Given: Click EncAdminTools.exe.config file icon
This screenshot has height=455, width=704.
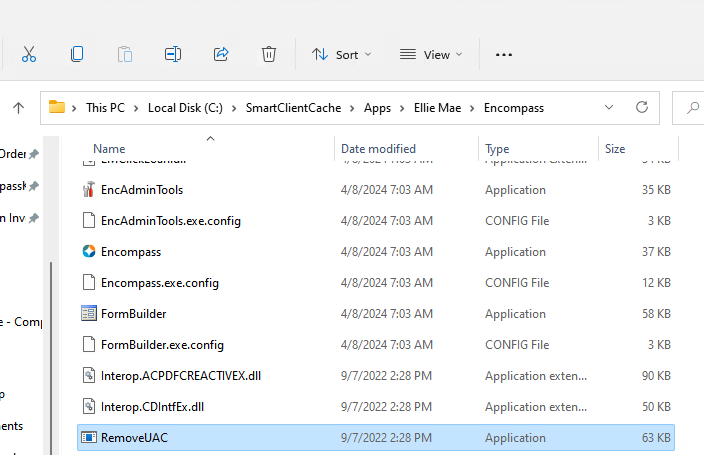Looking at the screenshot, I should (89, 221).
